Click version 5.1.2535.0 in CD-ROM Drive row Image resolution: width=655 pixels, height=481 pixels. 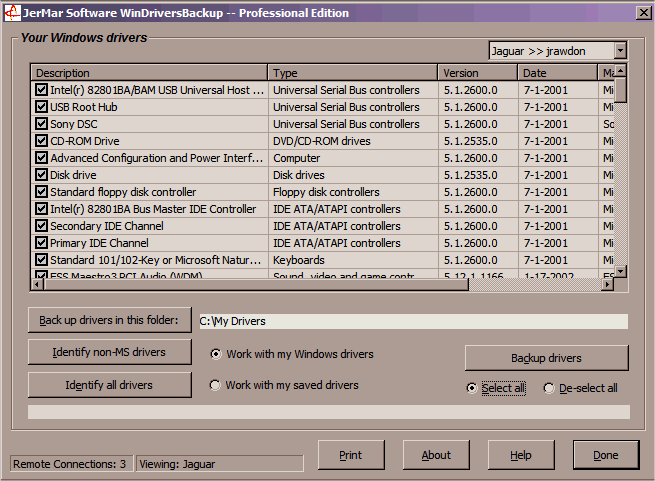click(x=471, y=141)
